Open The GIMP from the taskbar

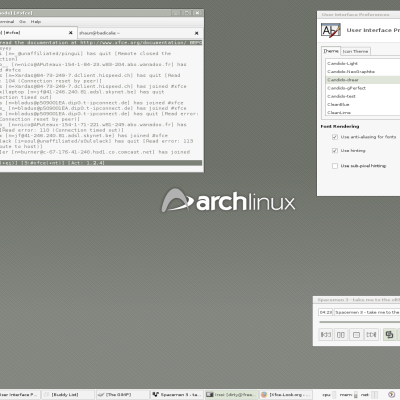point(122,395)
